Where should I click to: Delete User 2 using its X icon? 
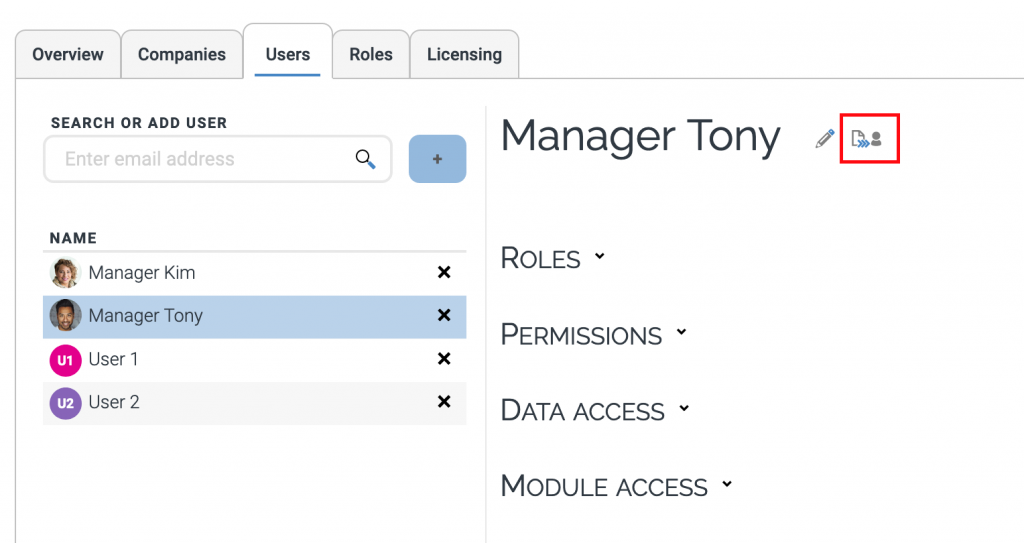click(x=444, y=402)
